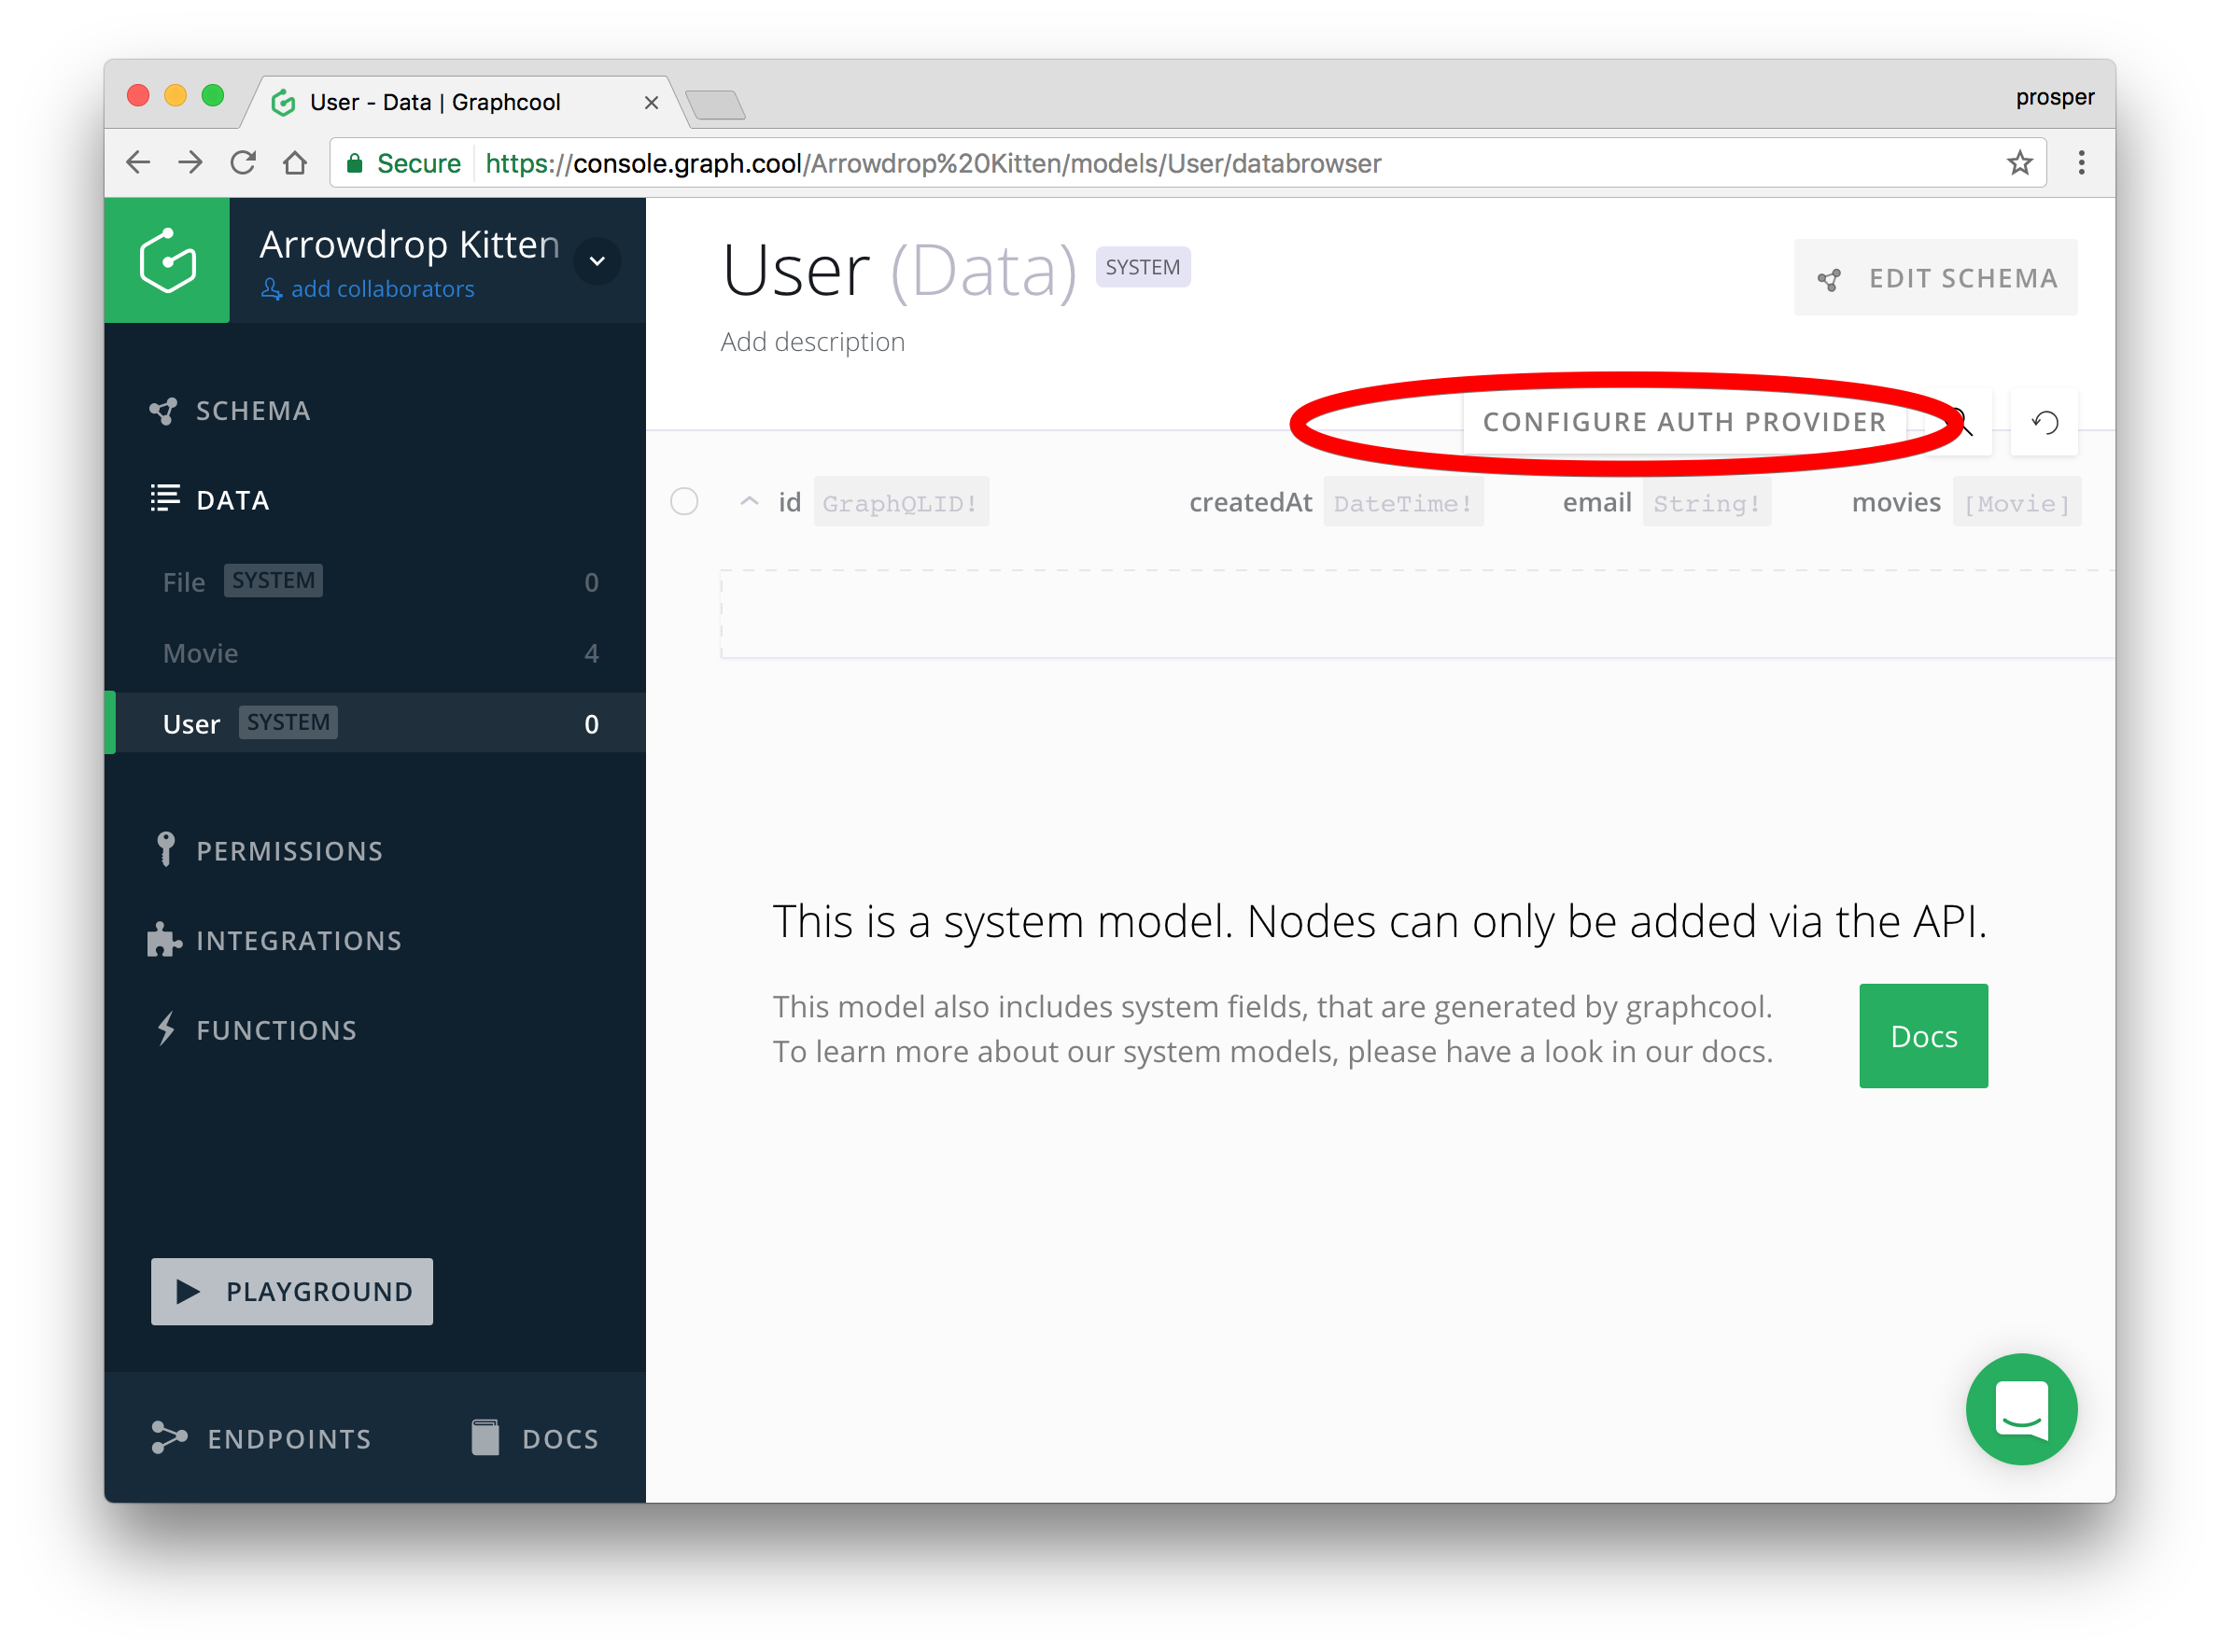Click the browser back arrow
Image resolution: width=2220 pixels, height=1652 pixels.
tap(138, 162)
